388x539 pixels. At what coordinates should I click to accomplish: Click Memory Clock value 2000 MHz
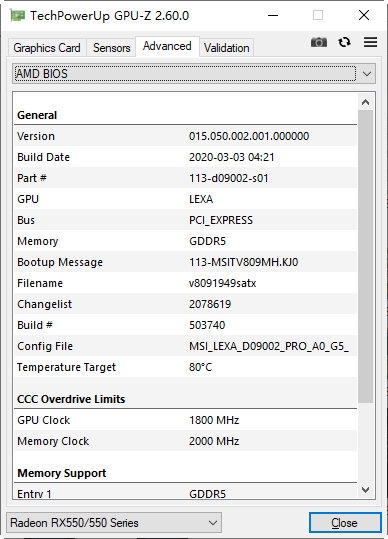tap(214, 441)
